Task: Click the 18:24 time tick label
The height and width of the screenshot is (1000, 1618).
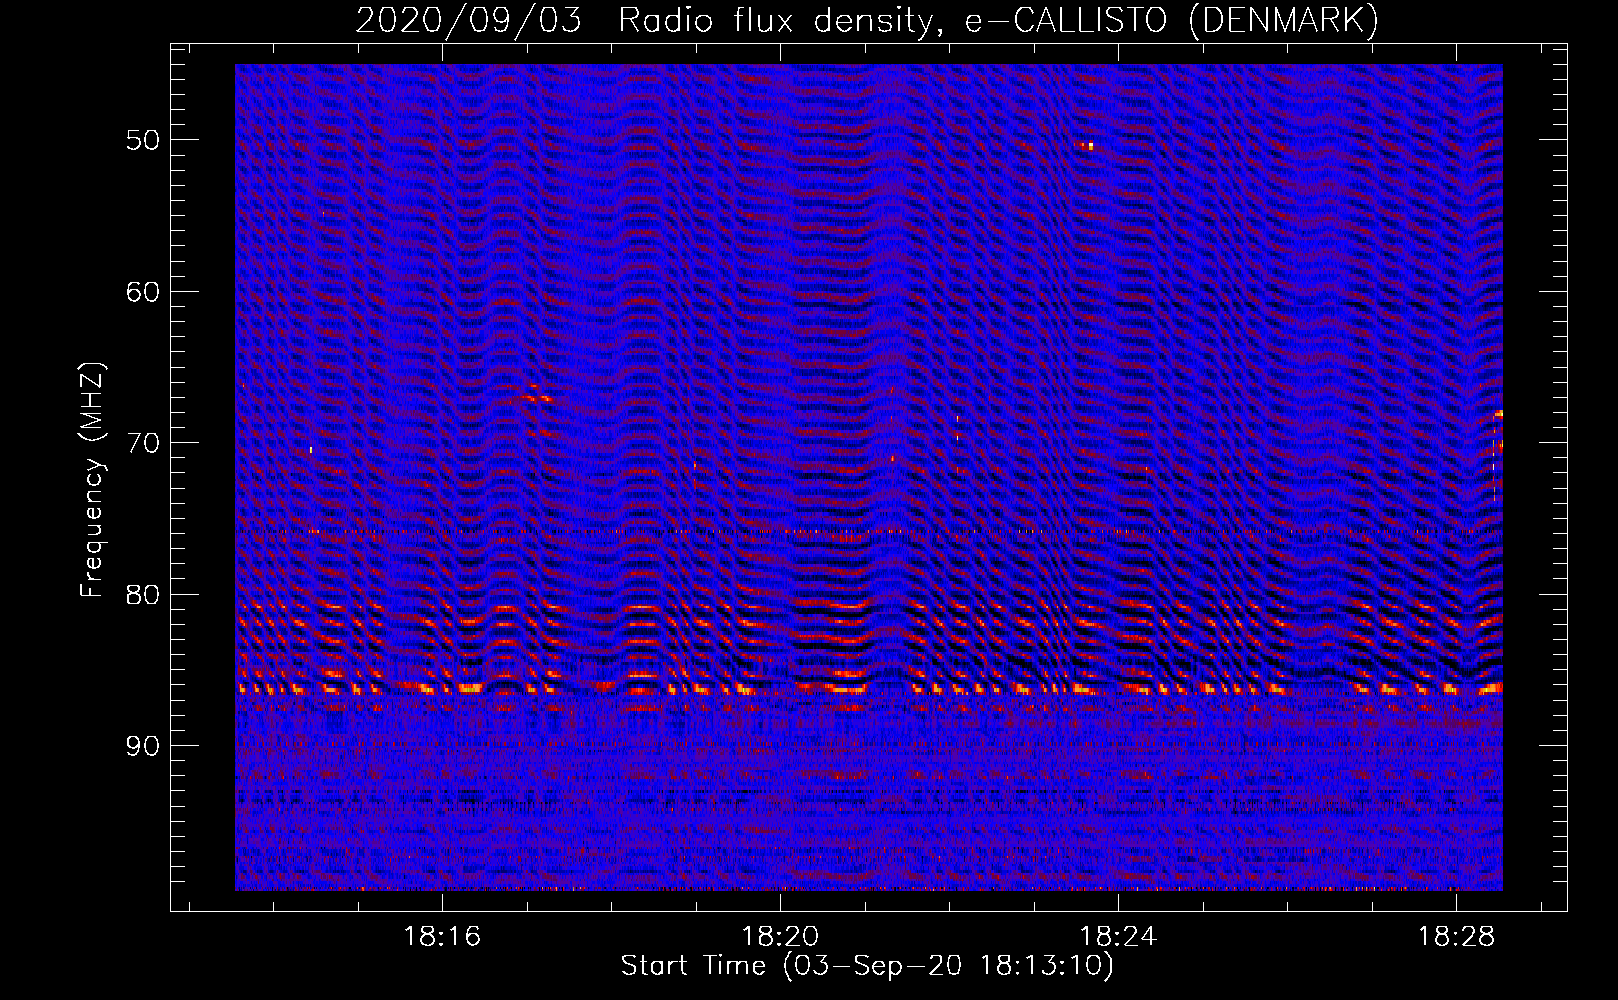Action: click(1118, 936)
